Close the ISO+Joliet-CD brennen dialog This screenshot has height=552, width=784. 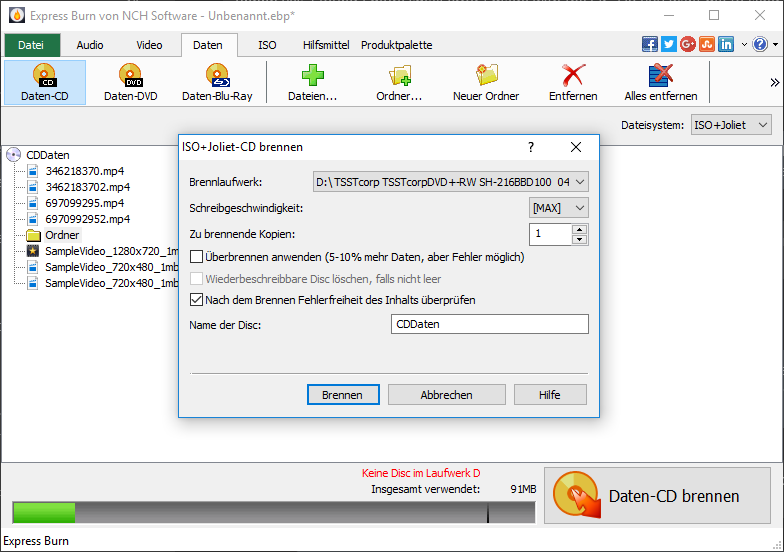coord(576,147)
